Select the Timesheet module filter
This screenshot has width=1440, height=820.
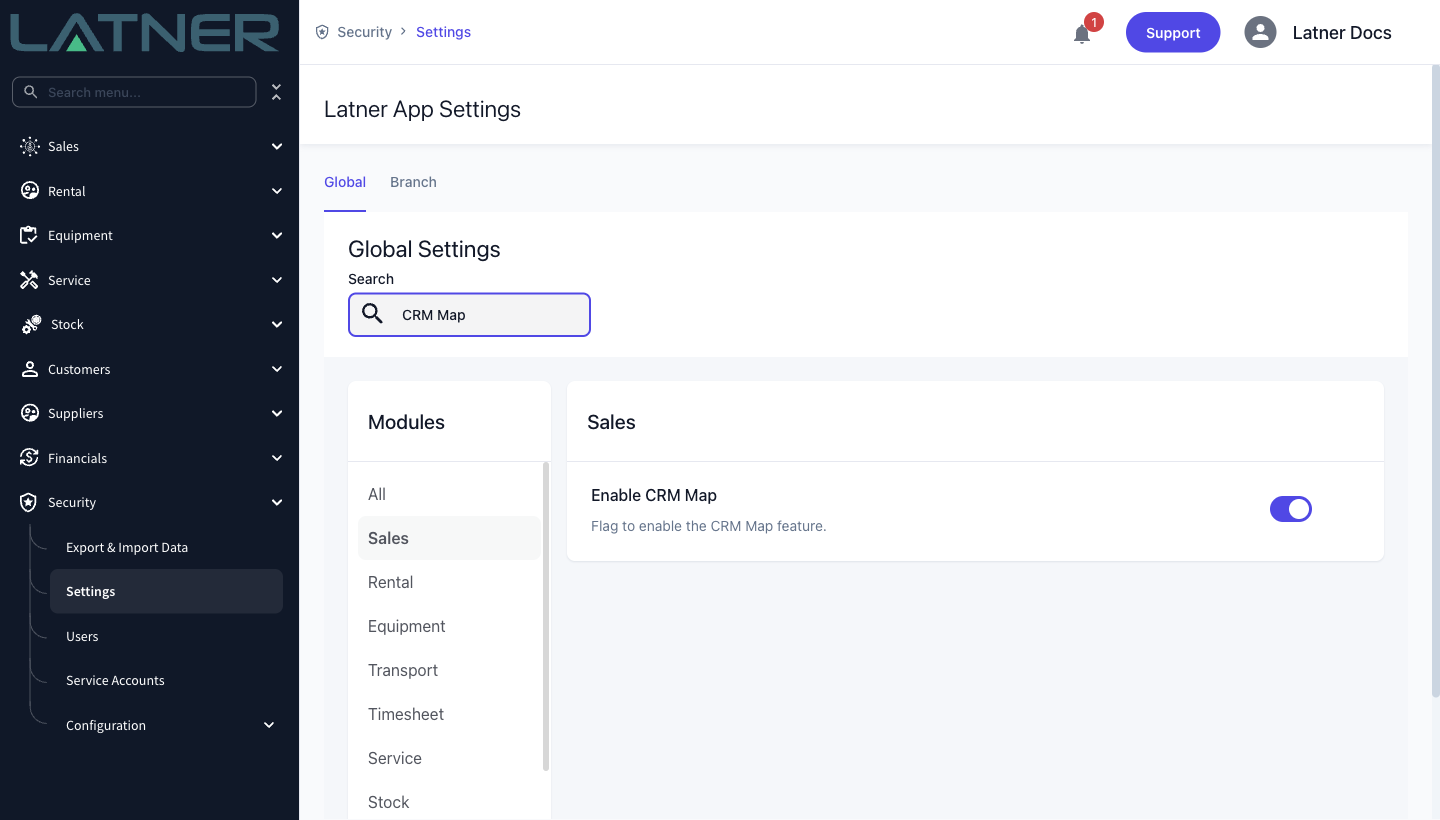[x=449, y=714]
